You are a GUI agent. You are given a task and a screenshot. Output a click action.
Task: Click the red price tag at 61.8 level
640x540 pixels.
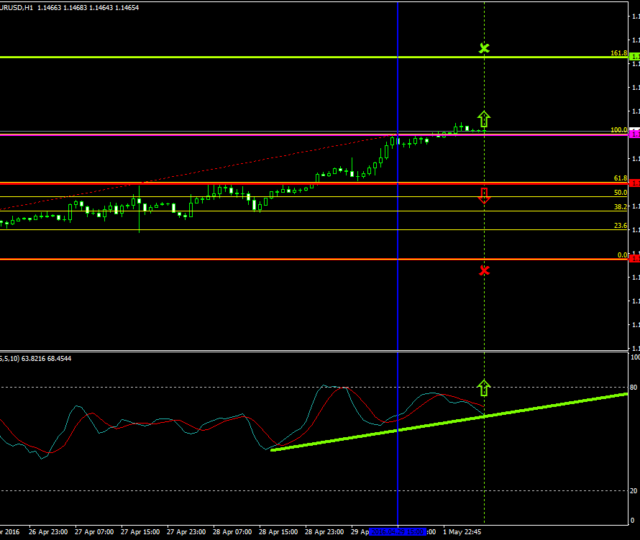click(x=634, y=183)
